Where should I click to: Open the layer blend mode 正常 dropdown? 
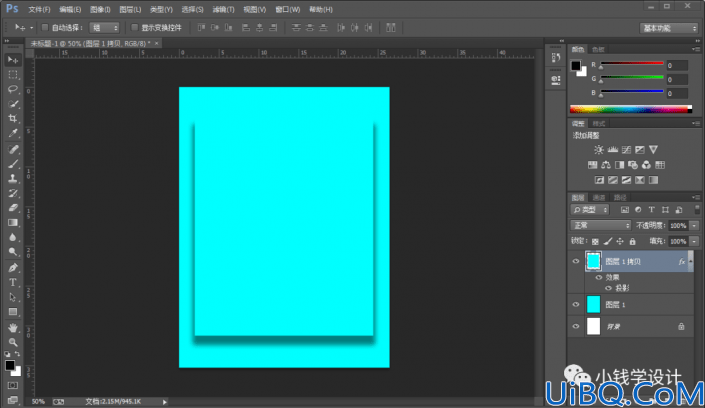[x=601, y=225]
